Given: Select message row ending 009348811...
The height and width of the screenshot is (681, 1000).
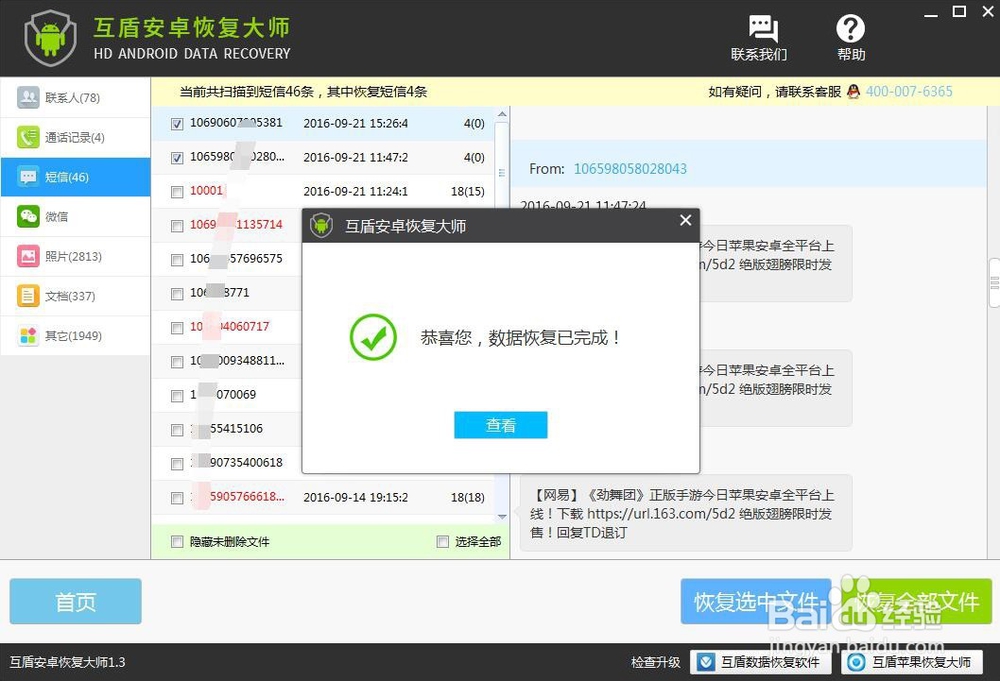Looking at the screenshot, I should click(x=226, y=361).
